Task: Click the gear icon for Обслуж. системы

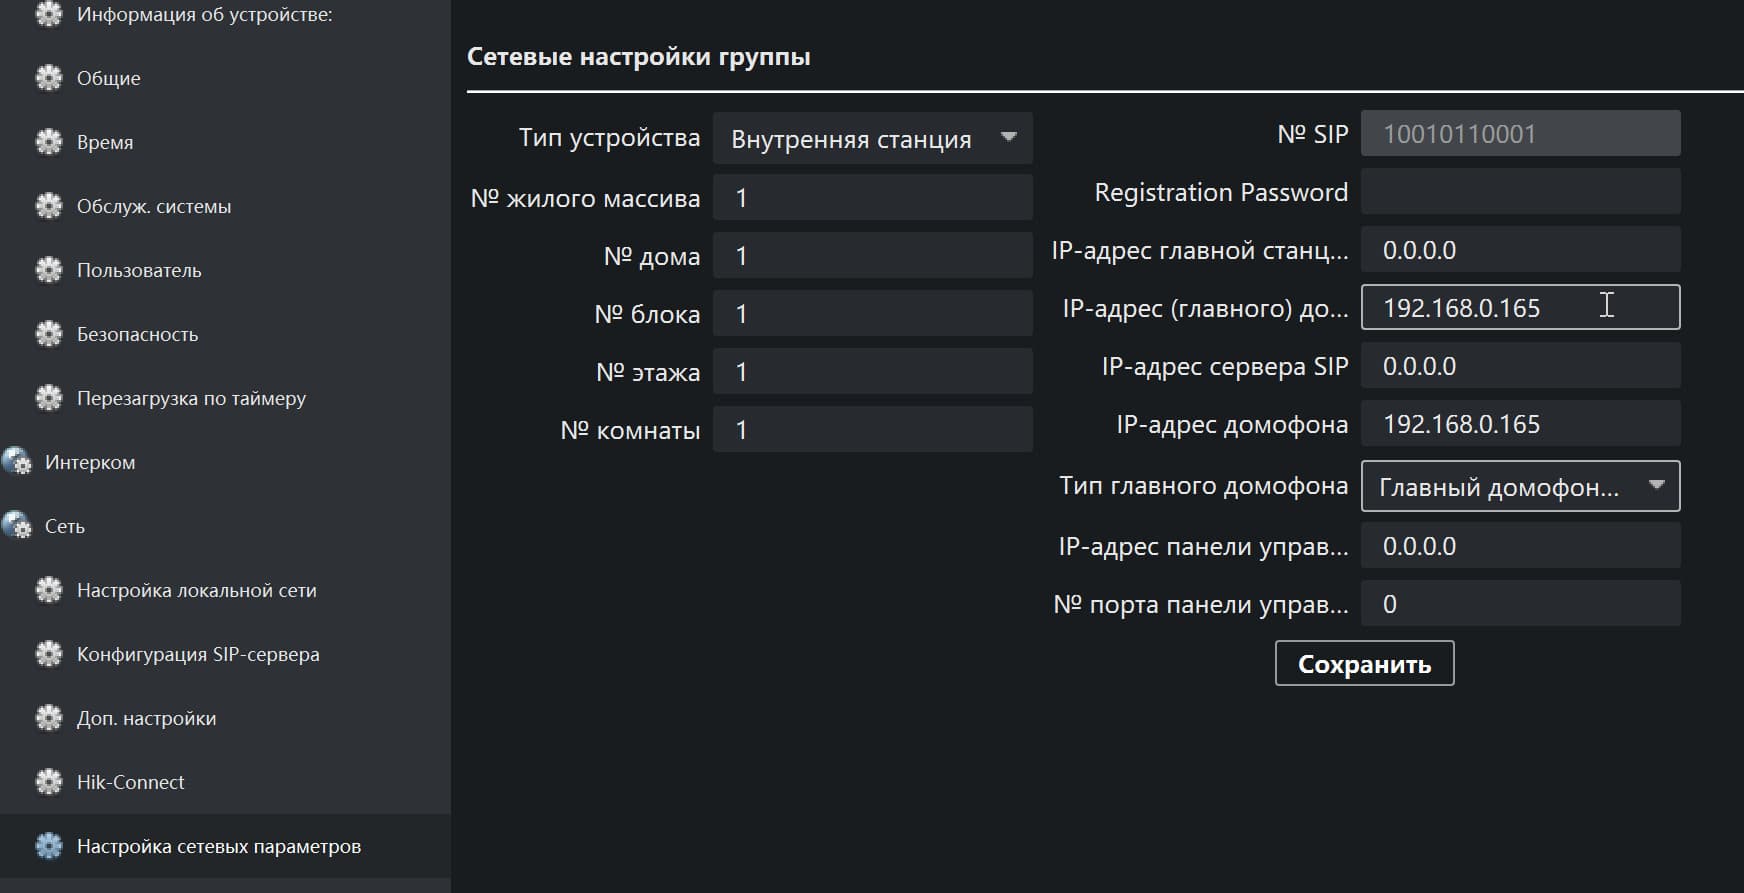Action: pyautogui.click(x=49, y=206)
